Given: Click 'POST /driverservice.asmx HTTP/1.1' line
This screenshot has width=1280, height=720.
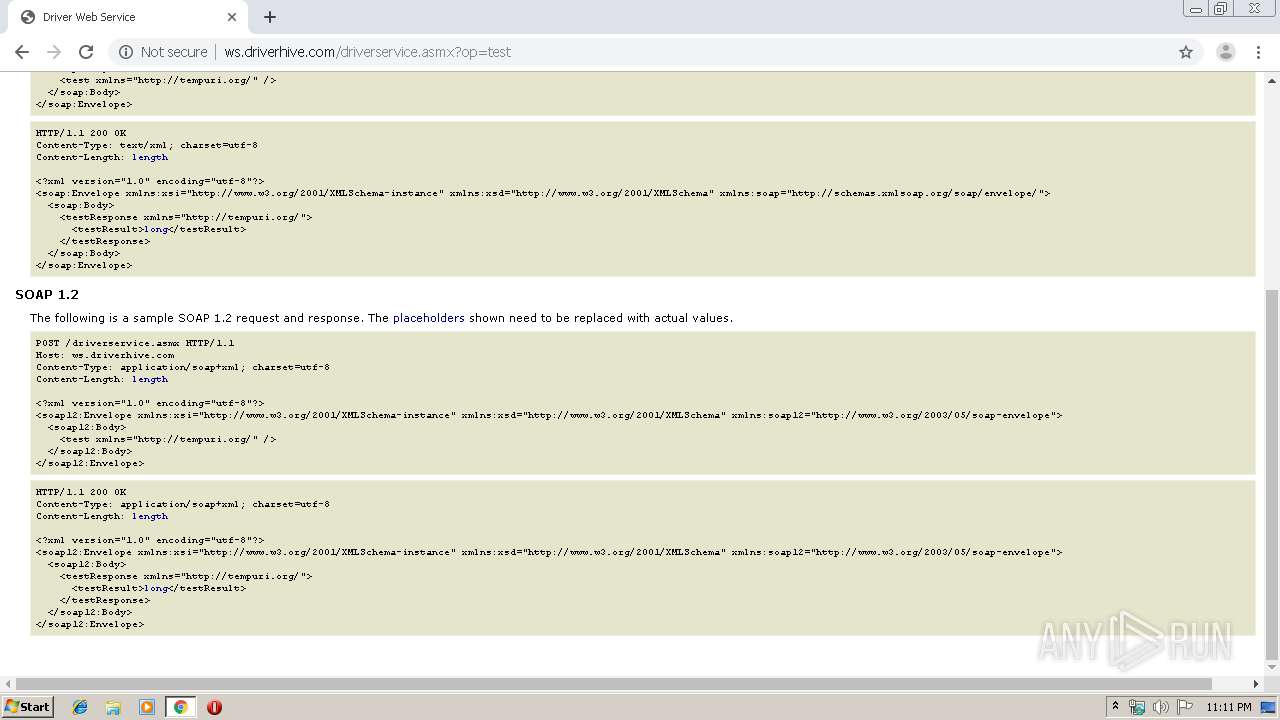Looking at the screenshot, I should [x=135, y=343].
